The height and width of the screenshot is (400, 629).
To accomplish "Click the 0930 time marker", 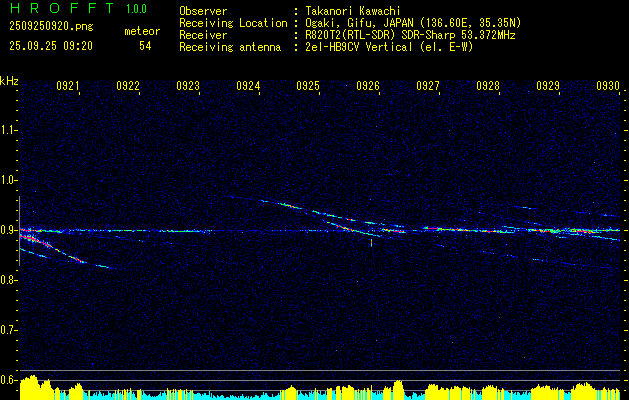I will coord(608,85).
